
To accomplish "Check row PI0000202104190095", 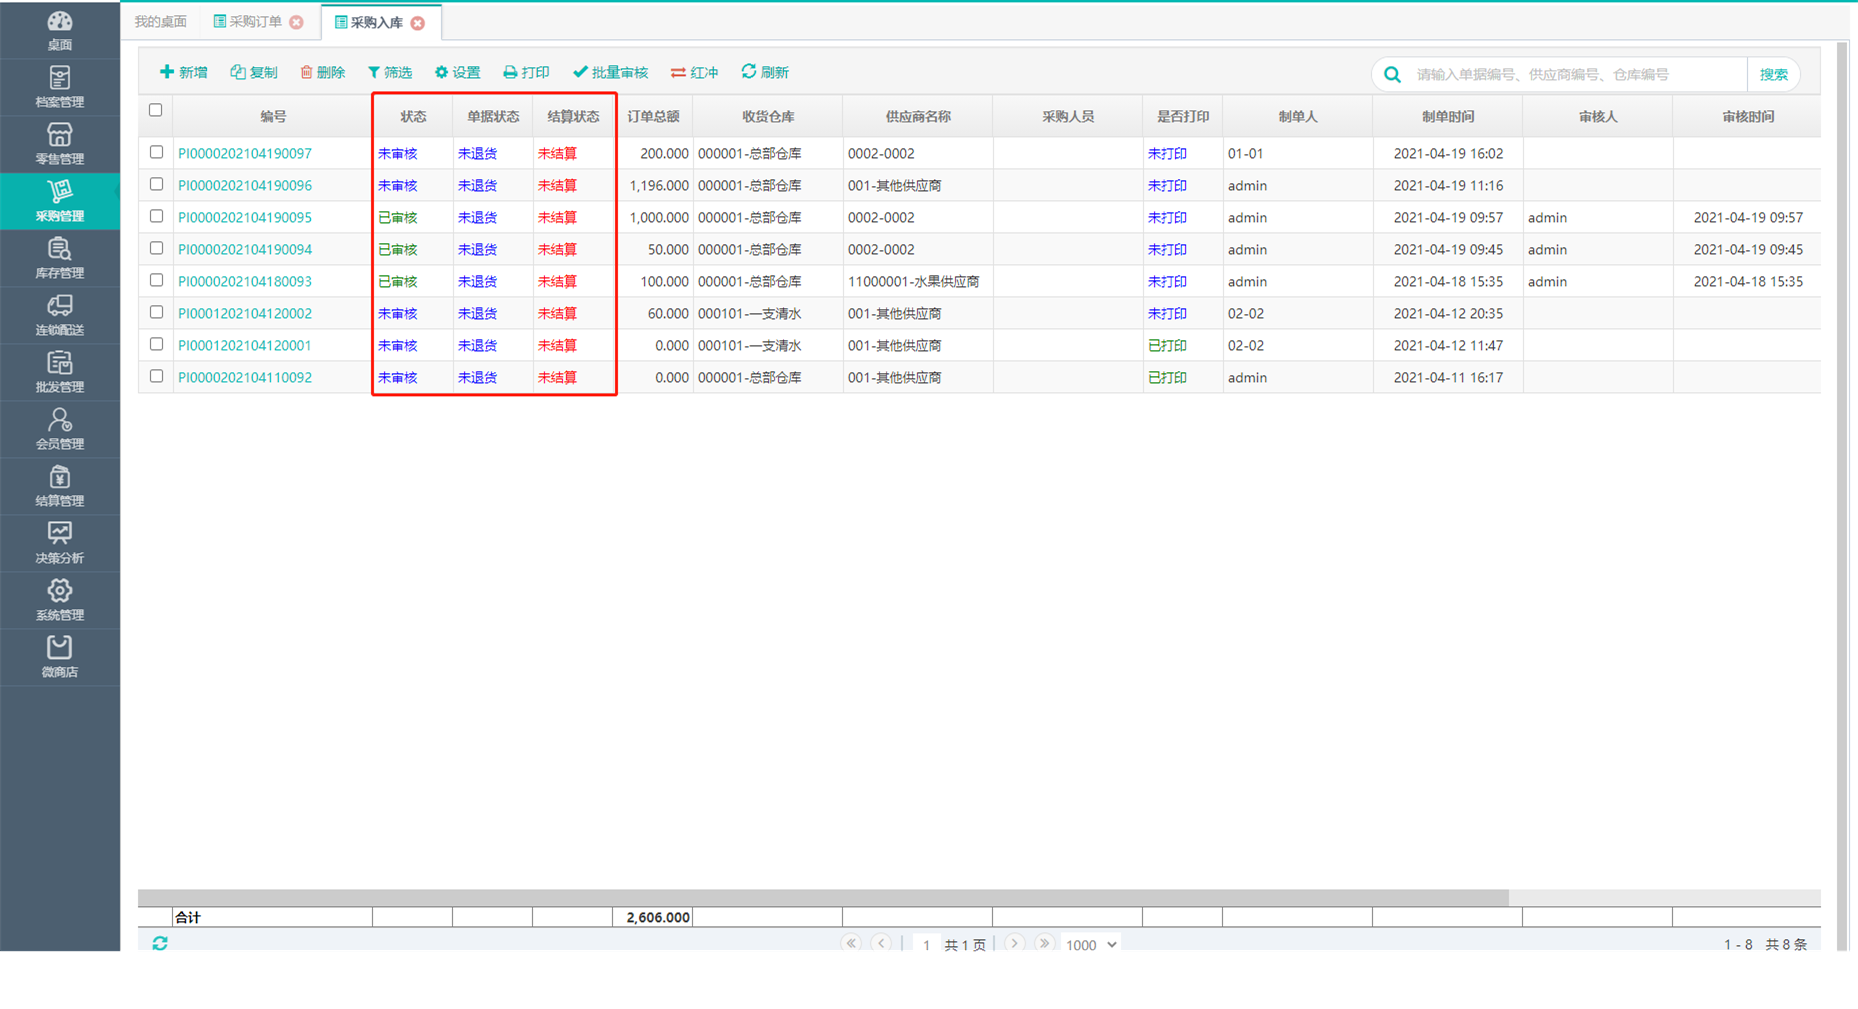I will pyautogui.click(x=156, y=216).
